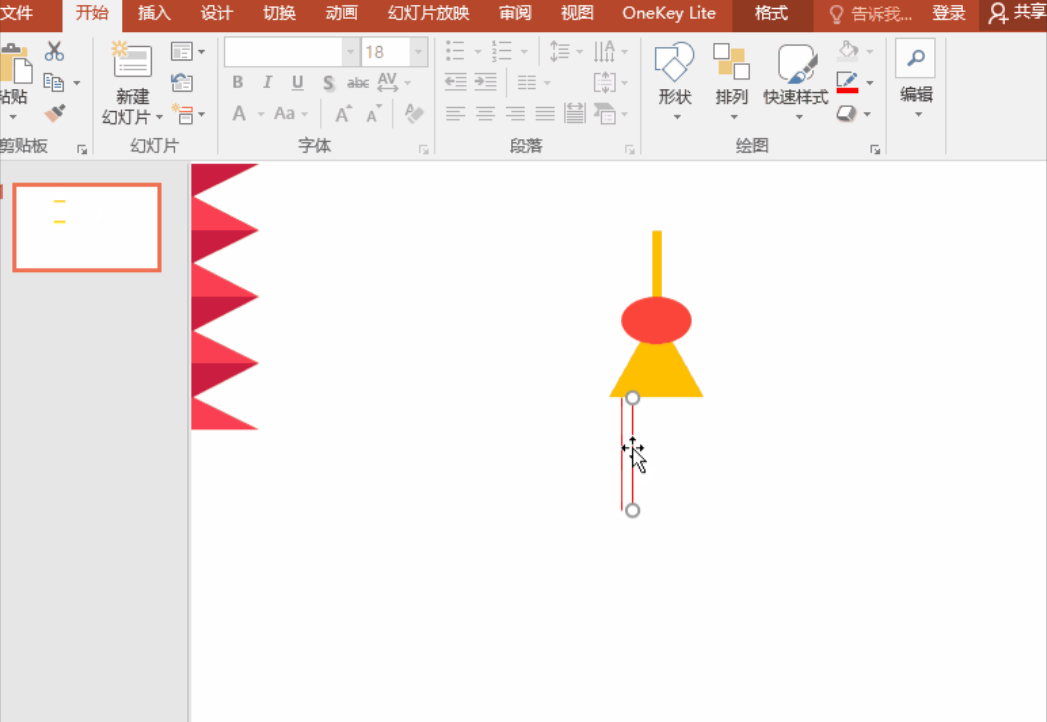Click the Numbering list icon
The image size is (1047, 722).
(x=501, y=51)
